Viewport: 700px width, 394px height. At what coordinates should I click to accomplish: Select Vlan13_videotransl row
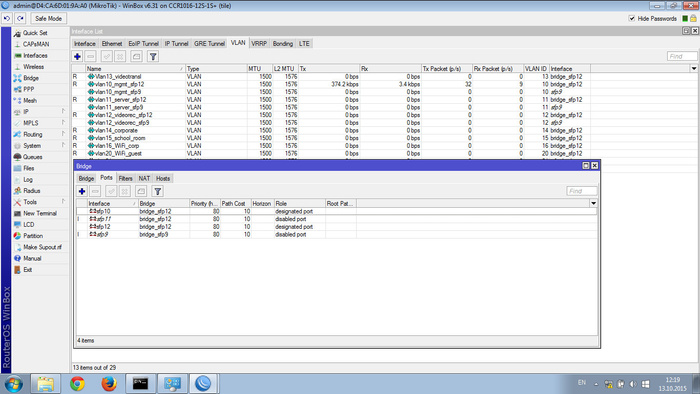click(x=330, y=76)
